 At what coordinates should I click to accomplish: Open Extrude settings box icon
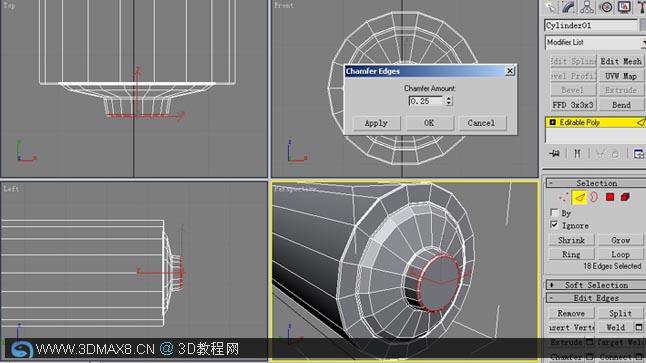[590, 342]
